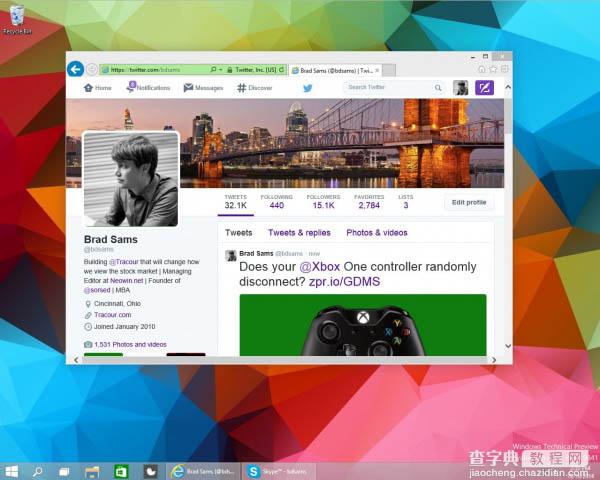Screen dimensions: 600x480
Task: Open the Followers 15.1K list
Action: [x=323, y=202]
